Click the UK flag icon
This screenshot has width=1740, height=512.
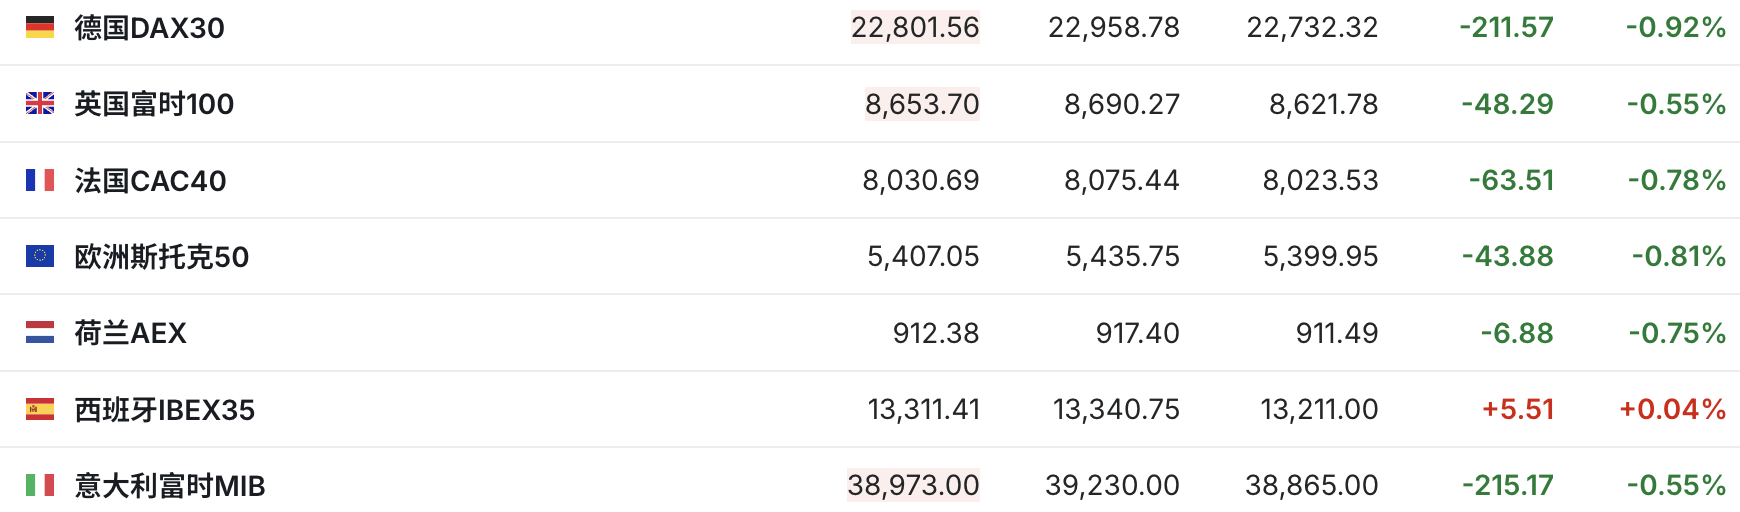[x=40, y=103]
